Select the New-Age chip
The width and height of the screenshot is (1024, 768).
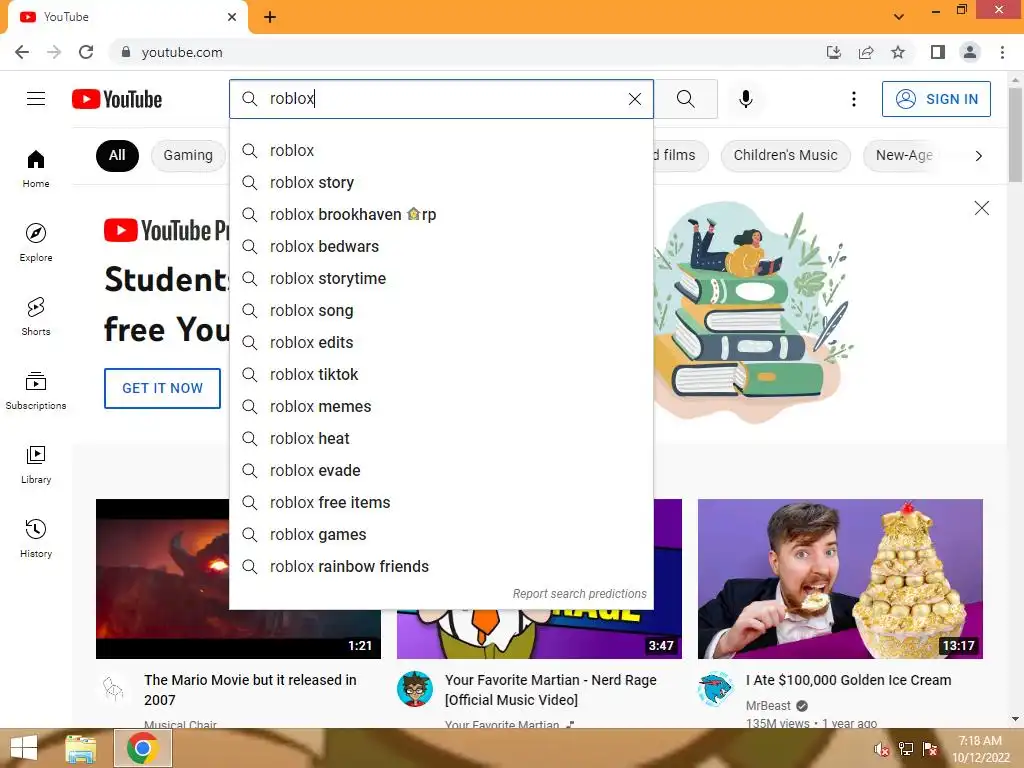coord(904,155)
